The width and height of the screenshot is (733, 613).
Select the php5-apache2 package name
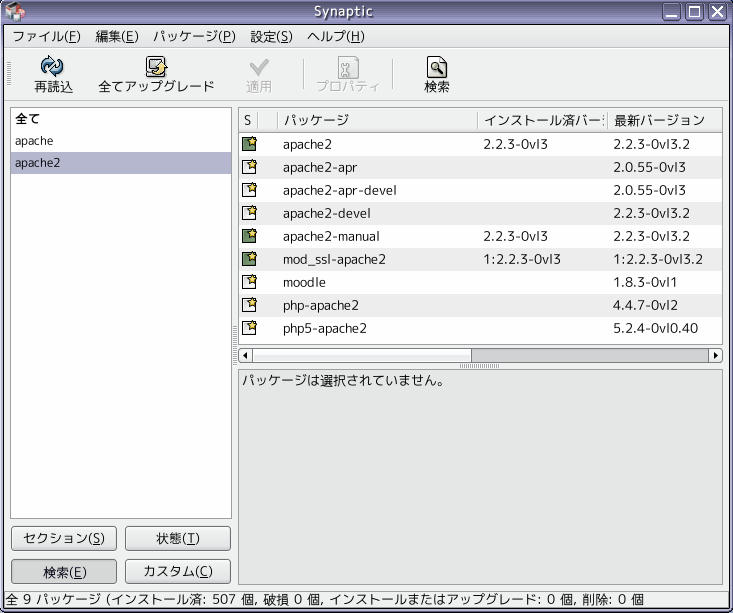pos(324,328)
